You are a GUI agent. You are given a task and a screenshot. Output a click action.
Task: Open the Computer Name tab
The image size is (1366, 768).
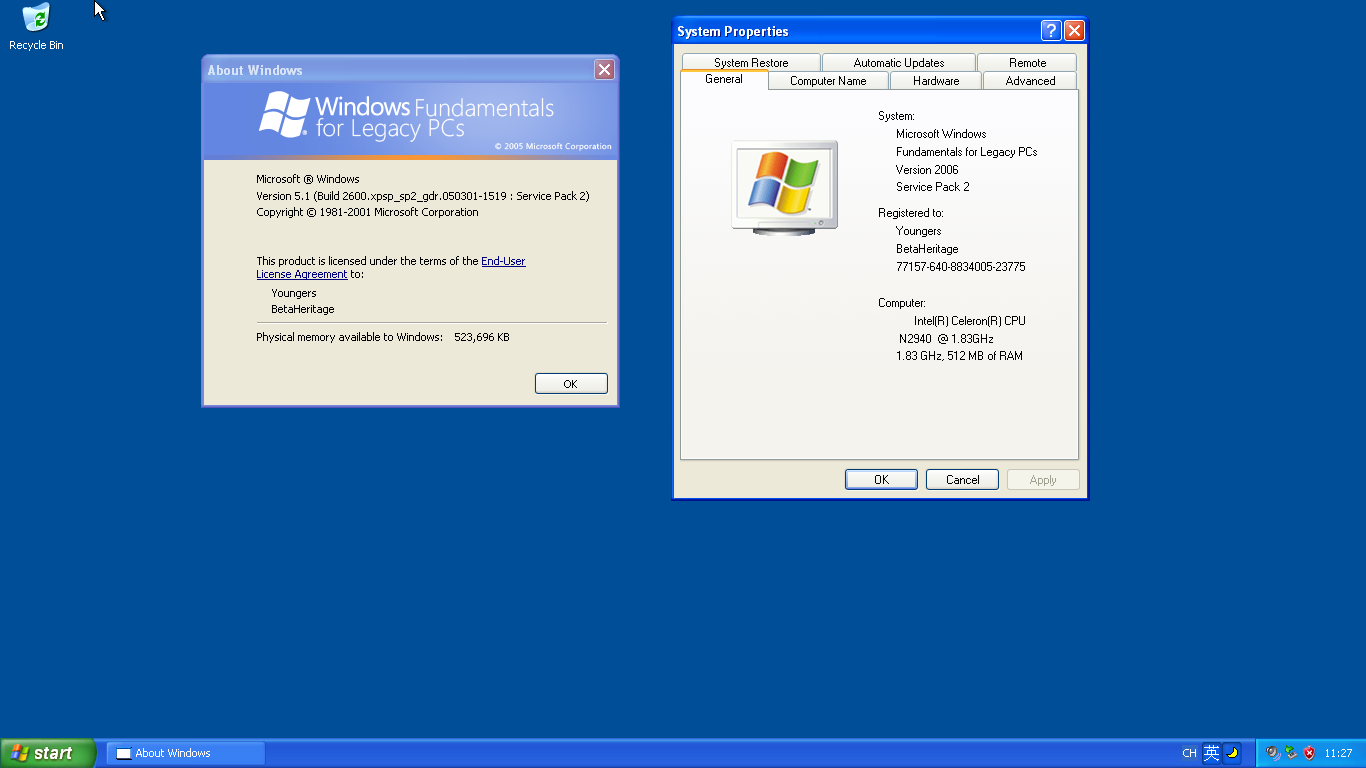coord(828,81)
